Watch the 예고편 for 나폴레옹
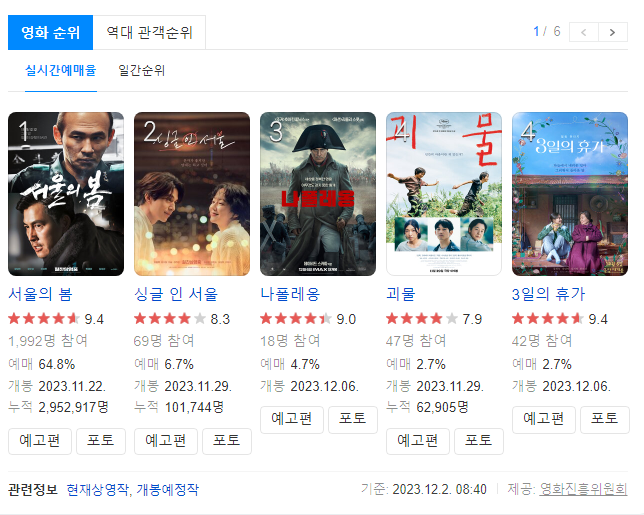The image size is (644, 515). coord(292,419)
